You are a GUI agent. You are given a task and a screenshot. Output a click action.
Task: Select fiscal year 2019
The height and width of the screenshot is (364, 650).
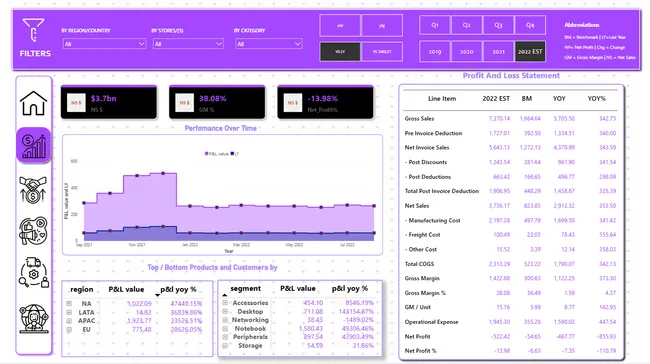pyautogui.click(x=434, y=51)
